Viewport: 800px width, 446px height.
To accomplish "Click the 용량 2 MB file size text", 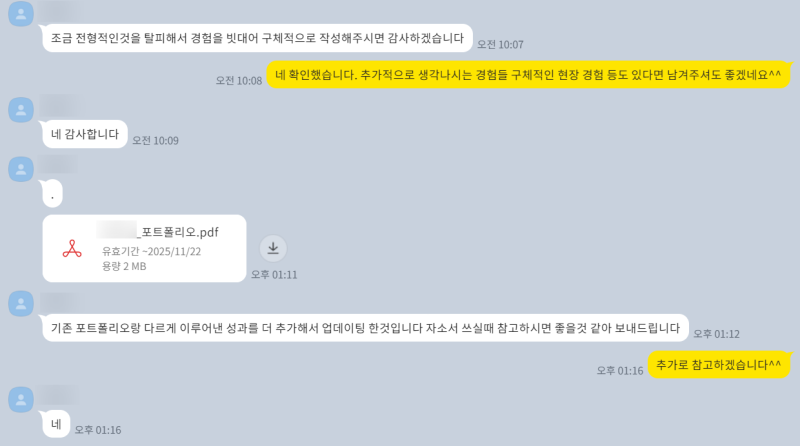I will click(124, 266).
